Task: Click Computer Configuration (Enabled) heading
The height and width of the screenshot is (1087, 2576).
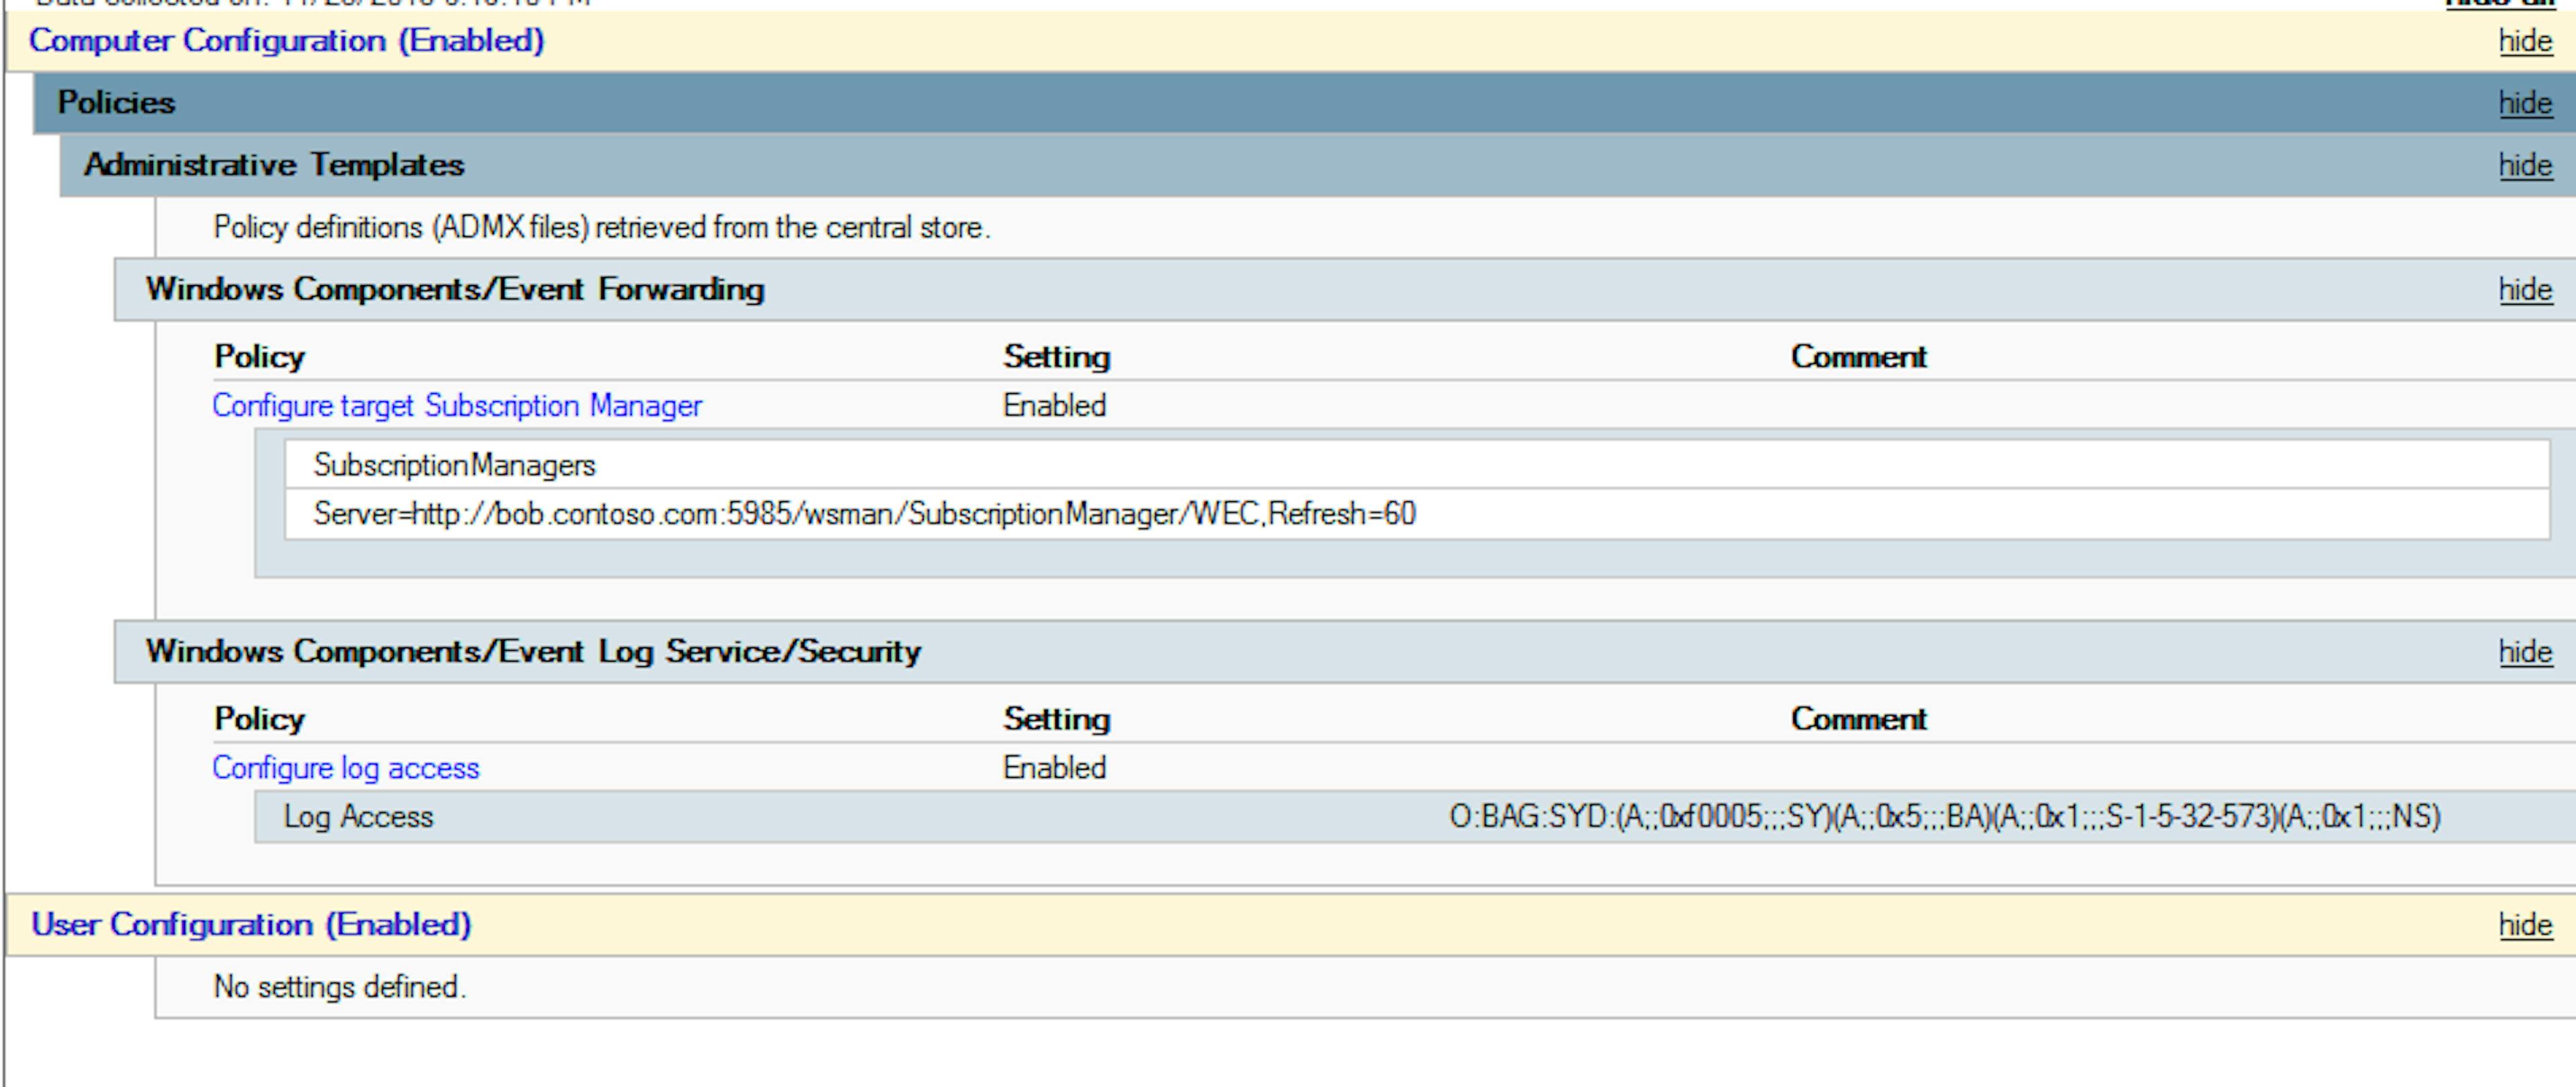Action: click(x=286, y=41)
